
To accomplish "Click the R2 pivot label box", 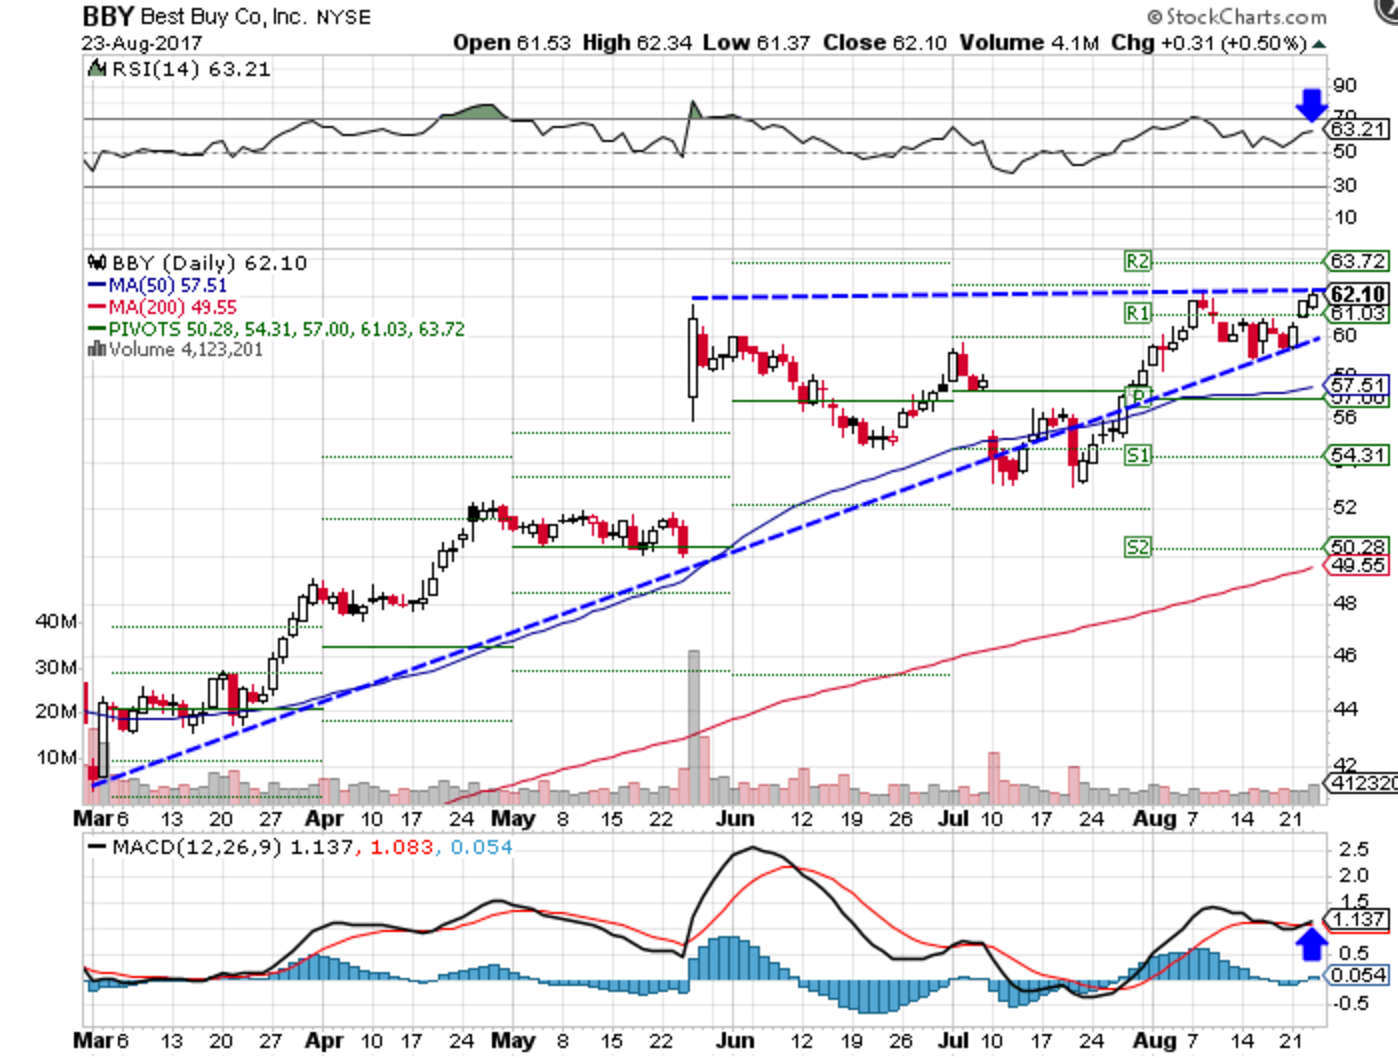I will click(1138, 261).
